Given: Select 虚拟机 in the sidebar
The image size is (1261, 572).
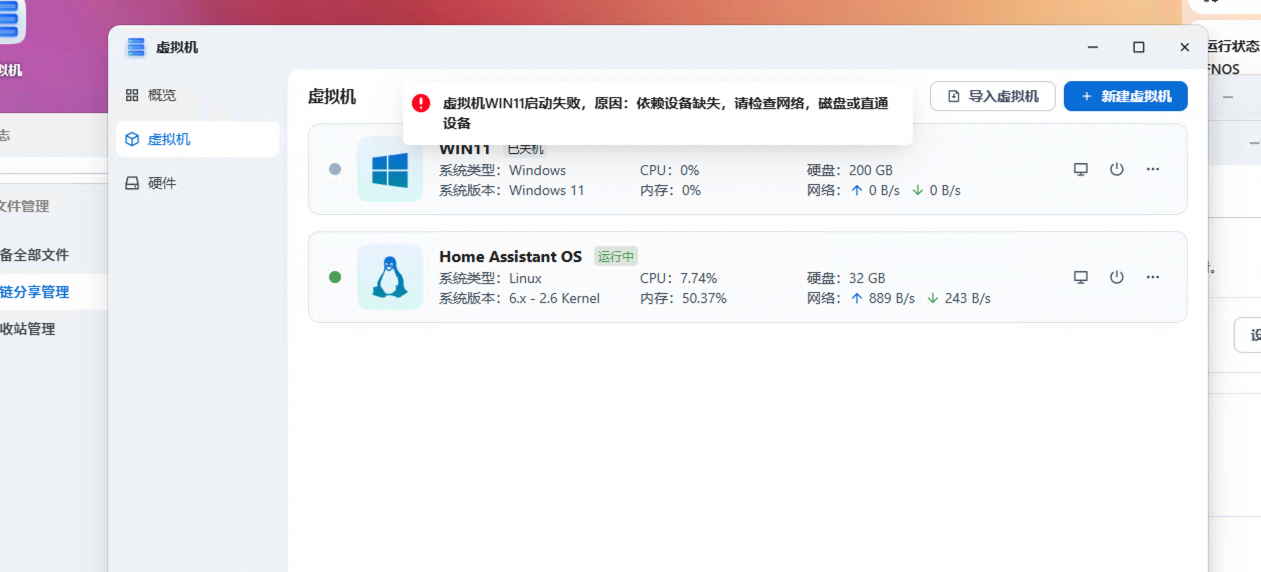Looking at the screenshot, I should coord(197,139).
